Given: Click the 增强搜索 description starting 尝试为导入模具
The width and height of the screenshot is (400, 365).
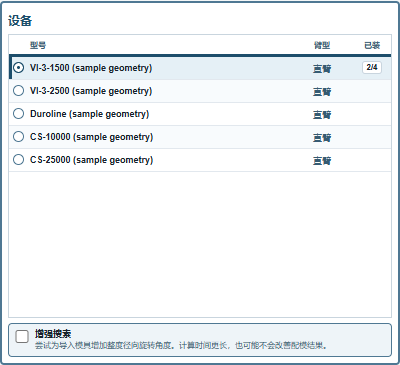Looking at the screenshot, I should coord(182,345).
